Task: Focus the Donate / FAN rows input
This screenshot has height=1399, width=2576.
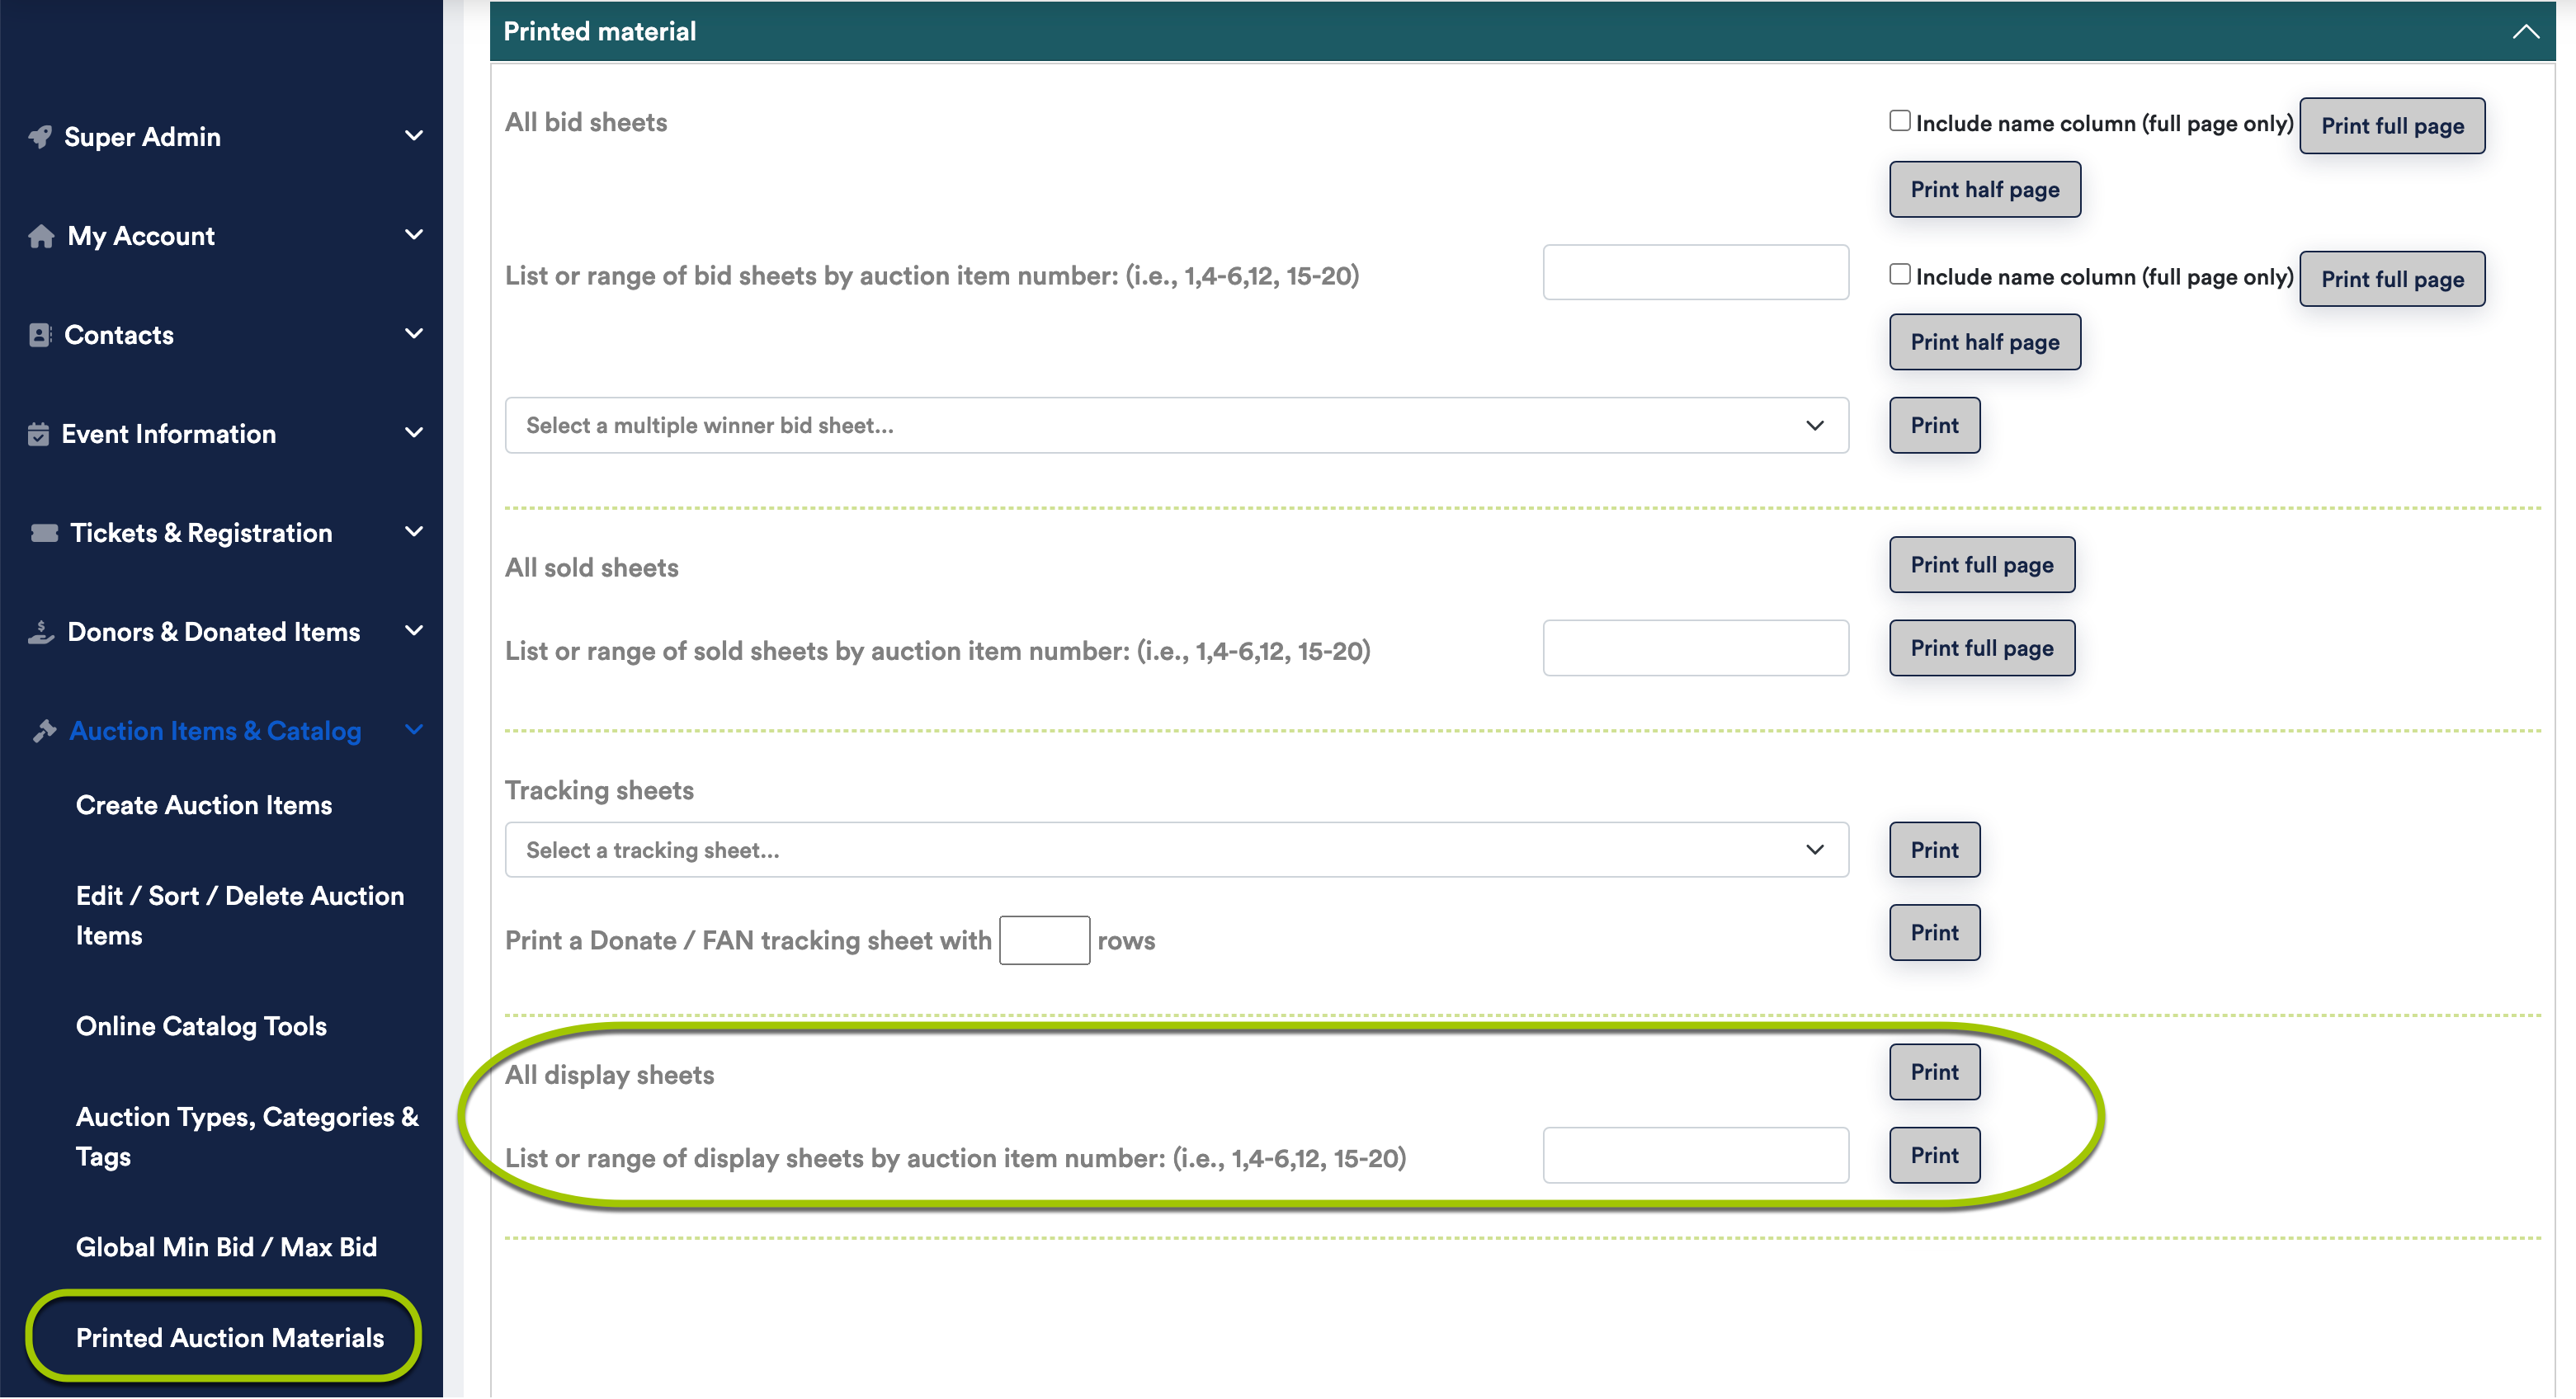Action: coord(1044,940)
